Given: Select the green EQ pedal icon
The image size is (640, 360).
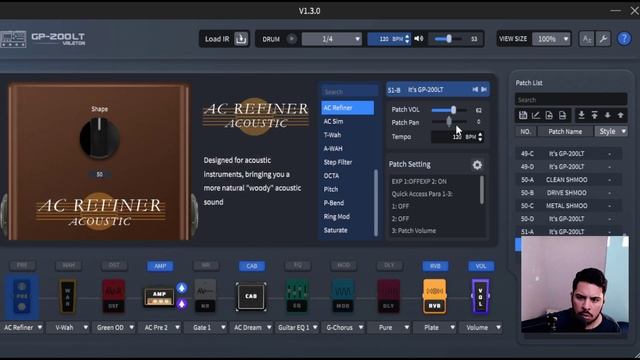Looking at the screenshot, I should [297, 297].
